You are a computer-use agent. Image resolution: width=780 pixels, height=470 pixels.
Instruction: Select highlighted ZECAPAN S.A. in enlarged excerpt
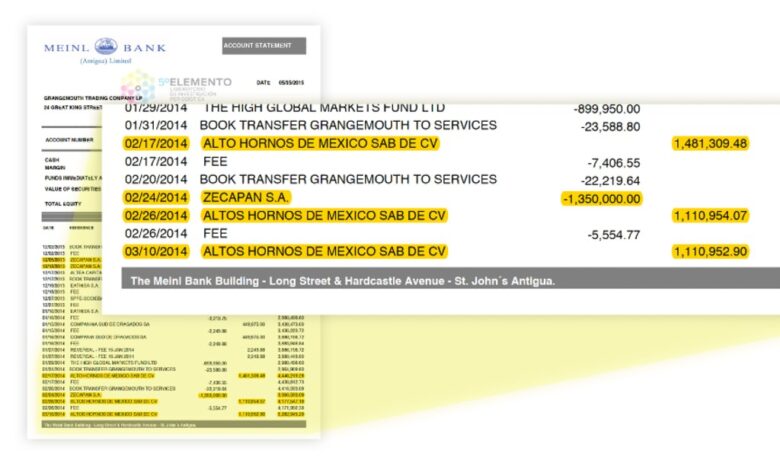(246, 197)
